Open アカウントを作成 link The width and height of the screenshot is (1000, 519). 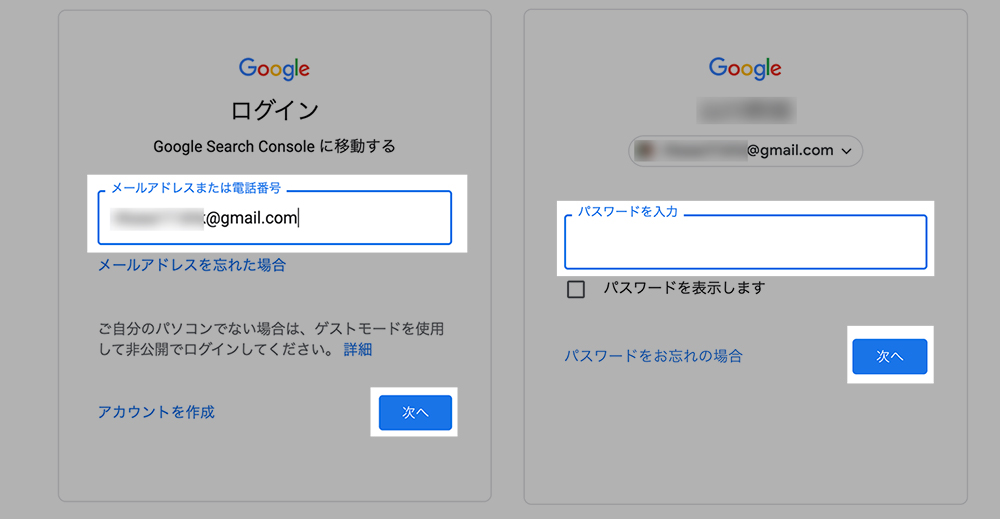(156, 412)
